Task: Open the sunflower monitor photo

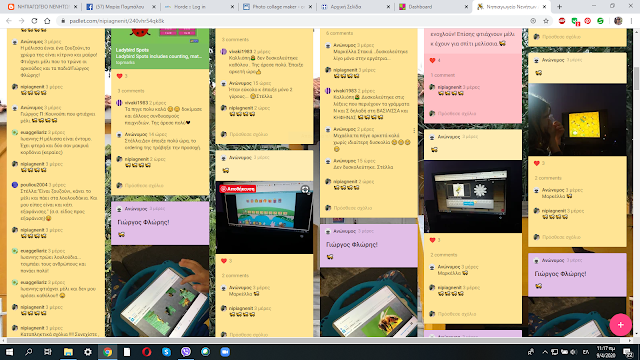Action: pyautogui.click(x=473, y=197)
